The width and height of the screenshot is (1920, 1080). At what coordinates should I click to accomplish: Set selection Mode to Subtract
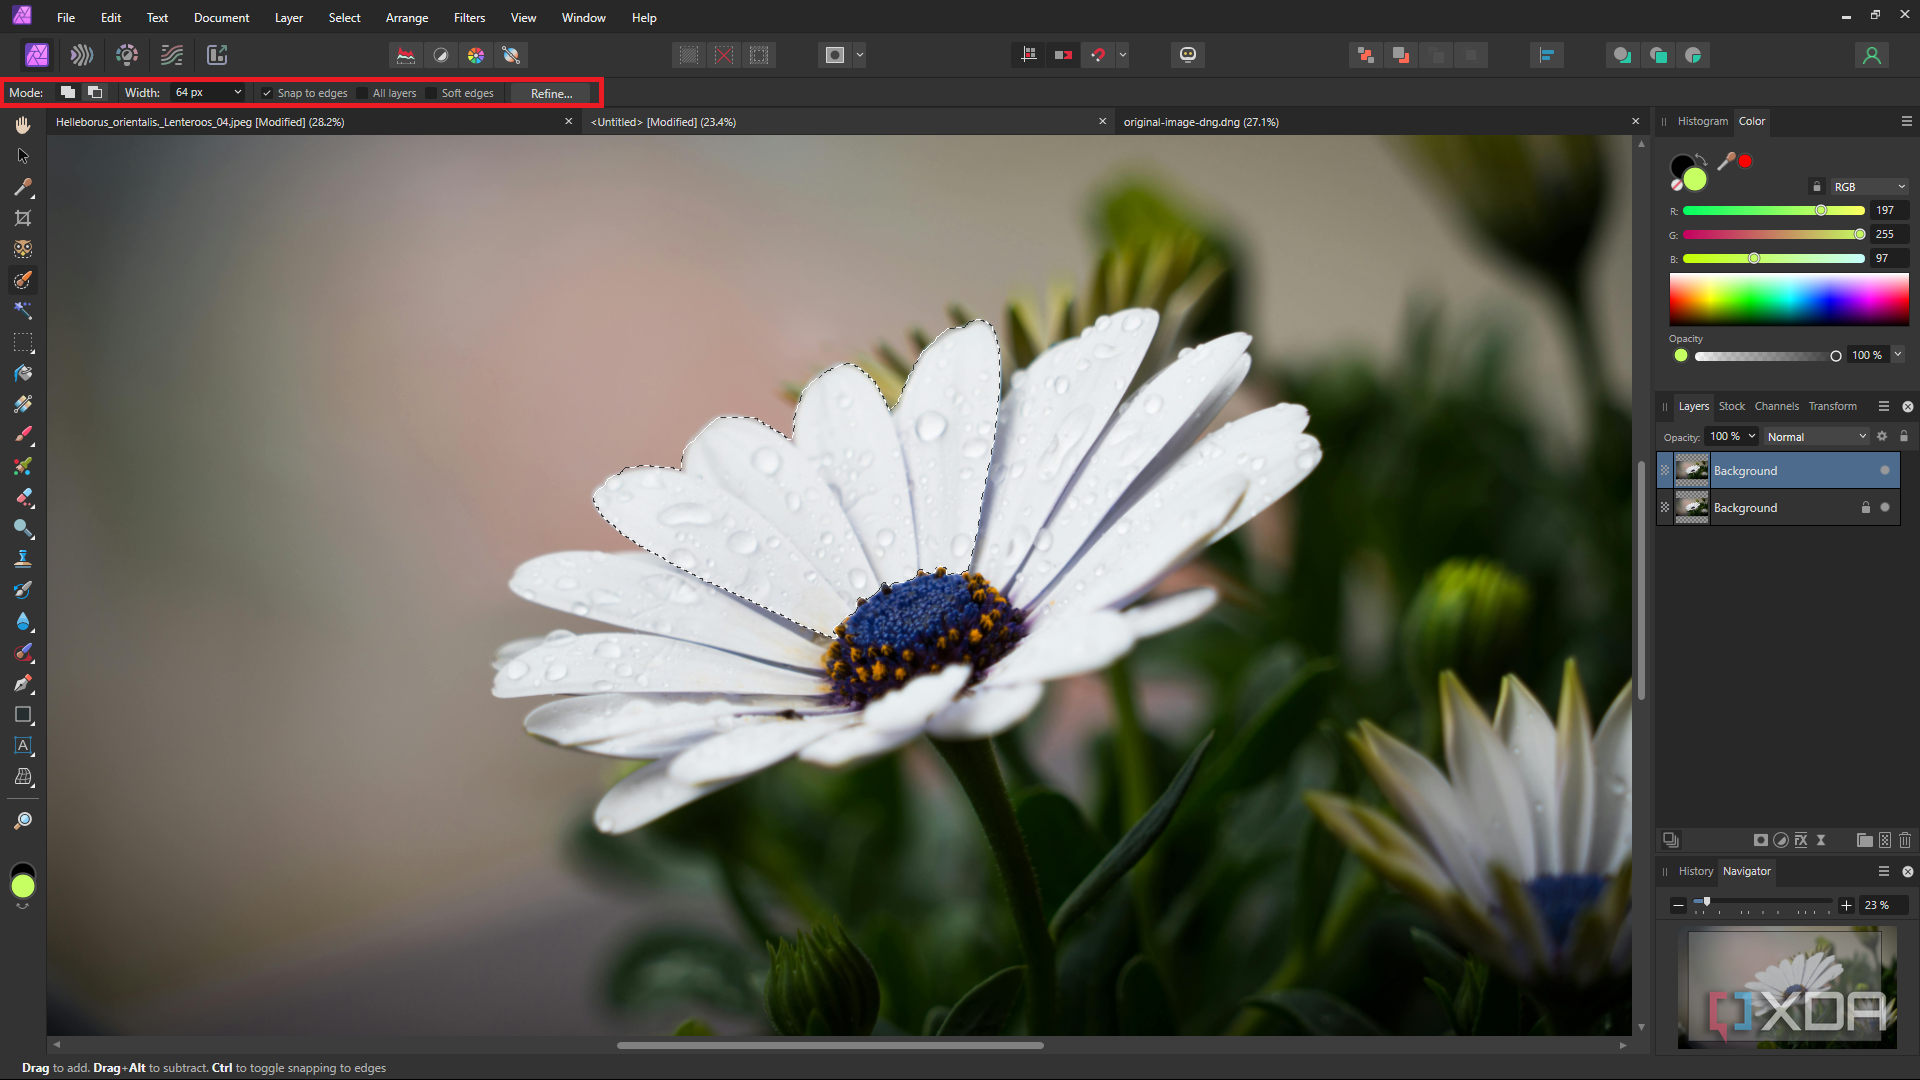[x=95, y=92]
